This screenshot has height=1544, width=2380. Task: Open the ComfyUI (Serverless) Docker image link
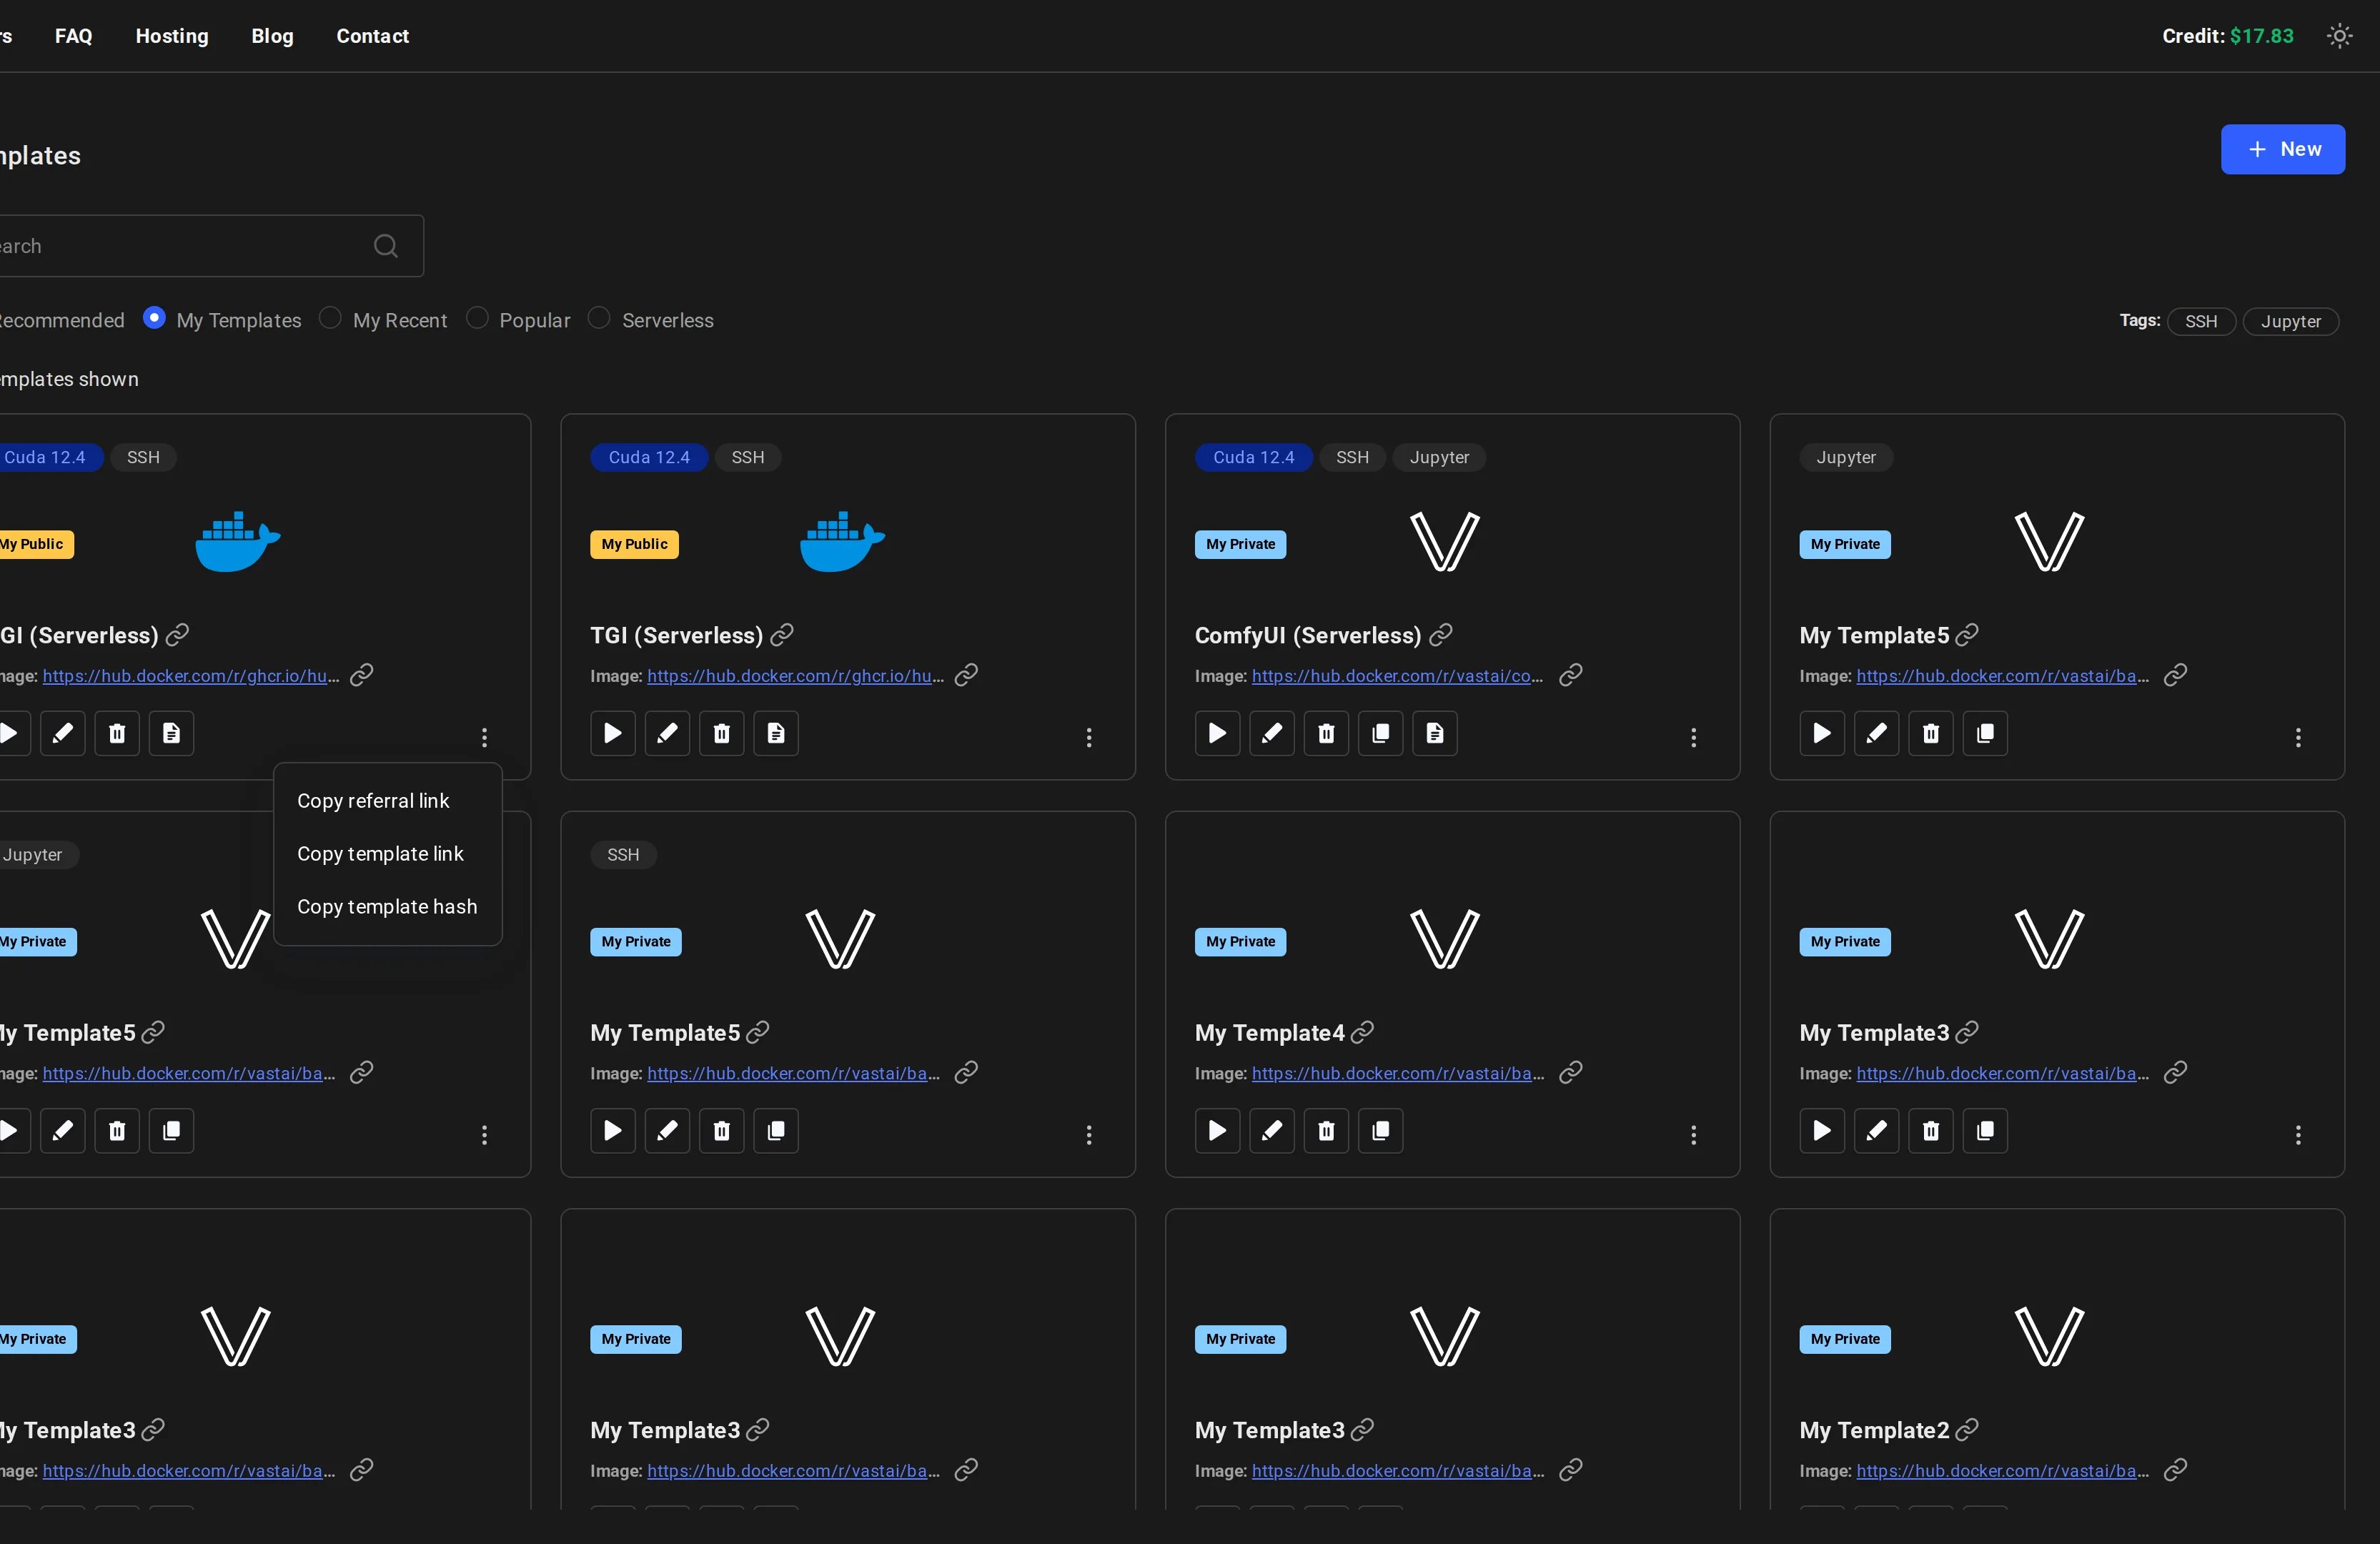1397,676
